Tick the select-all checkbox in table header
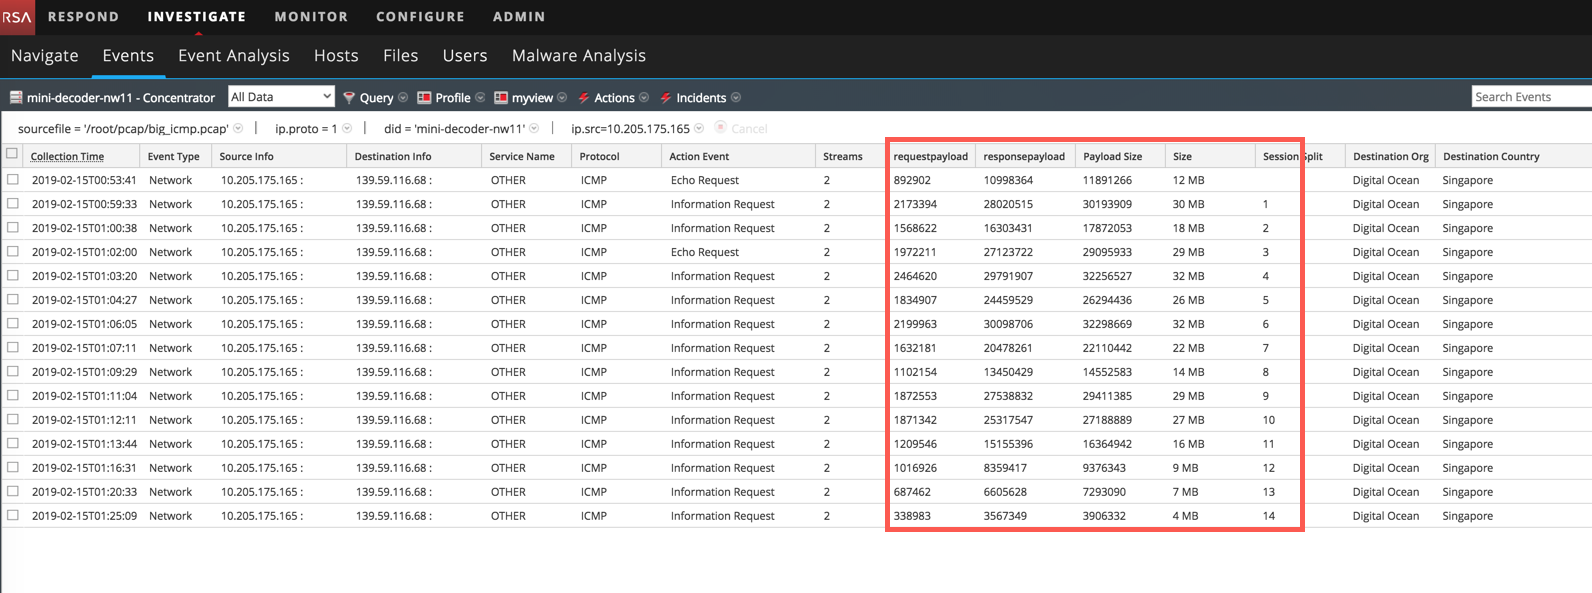Viewport: 1592px width, 593px height. click(x=12, y=154)
